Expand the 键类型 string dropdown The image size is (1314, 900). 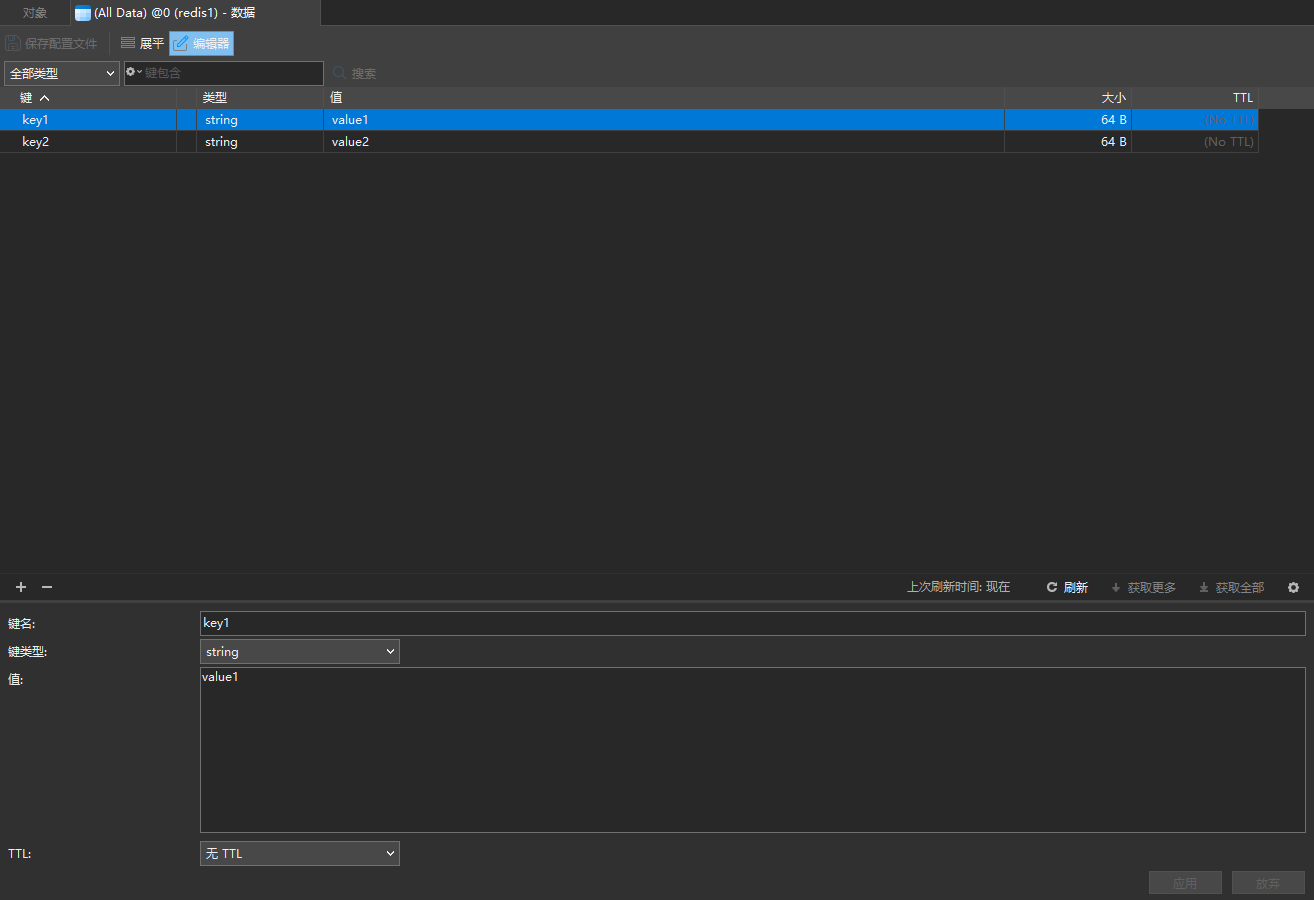pyautogui.click(x=299, y=652)
